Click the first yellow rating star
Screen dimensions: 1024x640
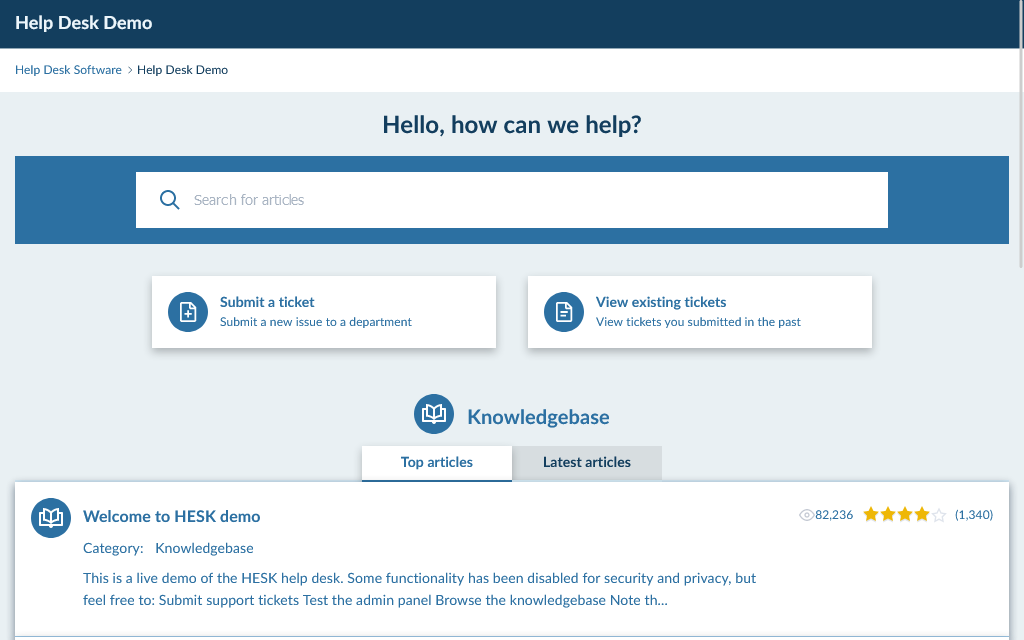pos(871,515)
